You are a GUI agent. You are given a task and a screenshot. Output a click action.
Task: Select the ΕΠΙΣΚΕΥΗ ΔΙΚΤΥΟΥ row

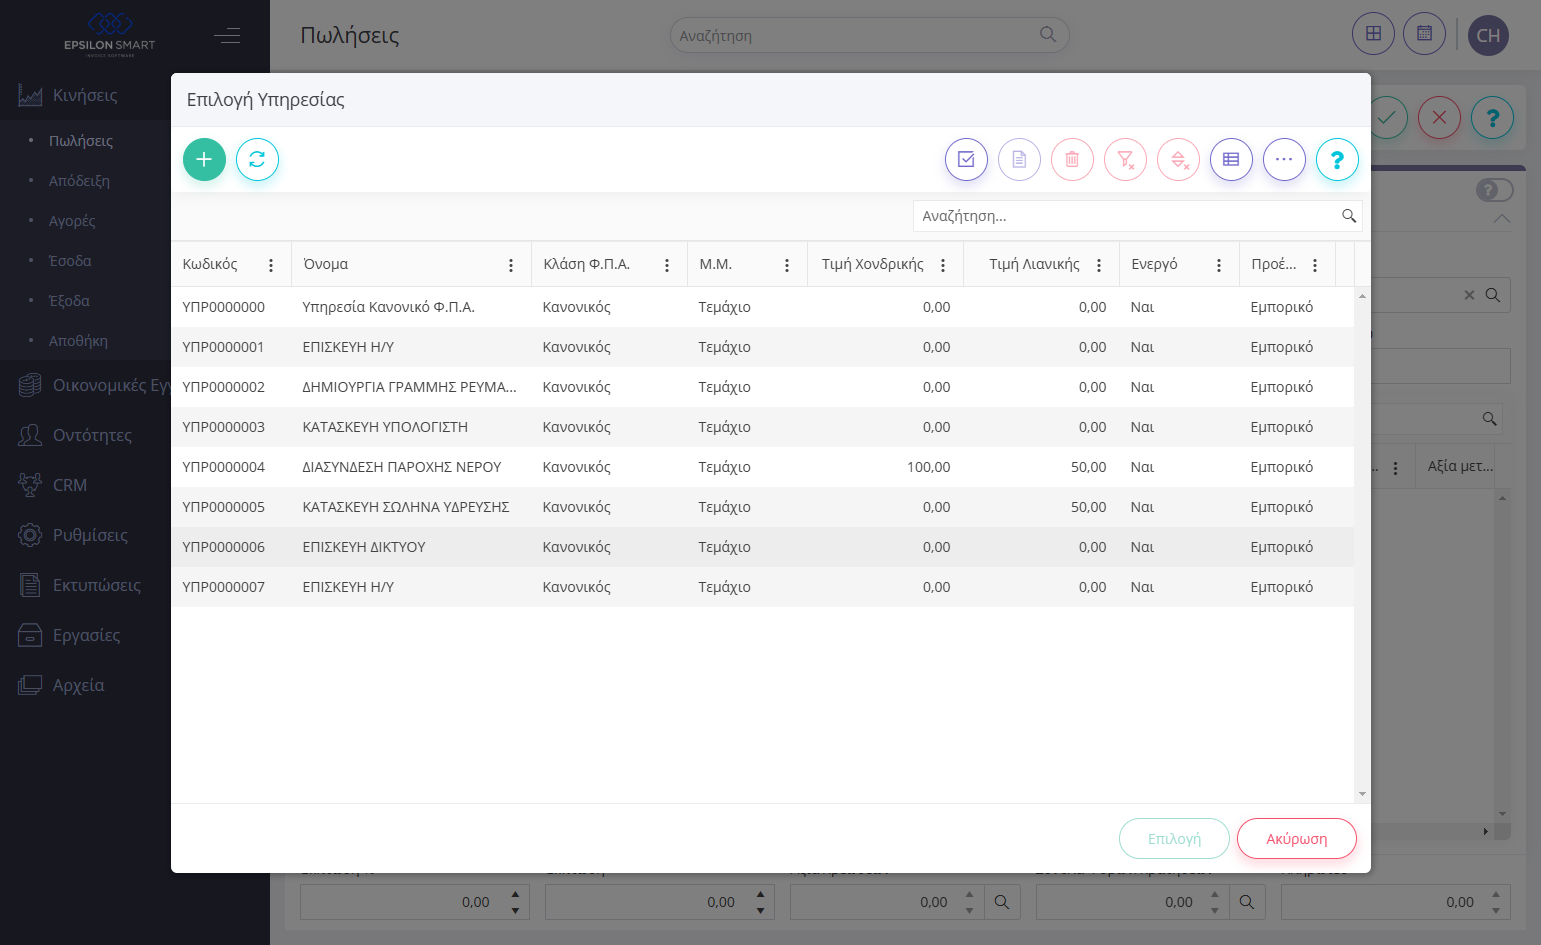click(762, 547)
